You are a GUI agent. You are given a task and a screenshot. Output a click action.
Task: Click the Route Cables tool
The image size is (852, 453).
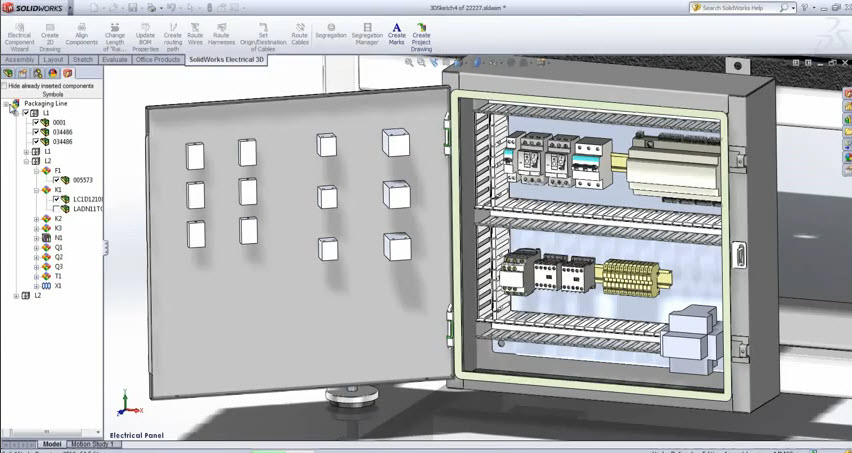tap(299, 36)
